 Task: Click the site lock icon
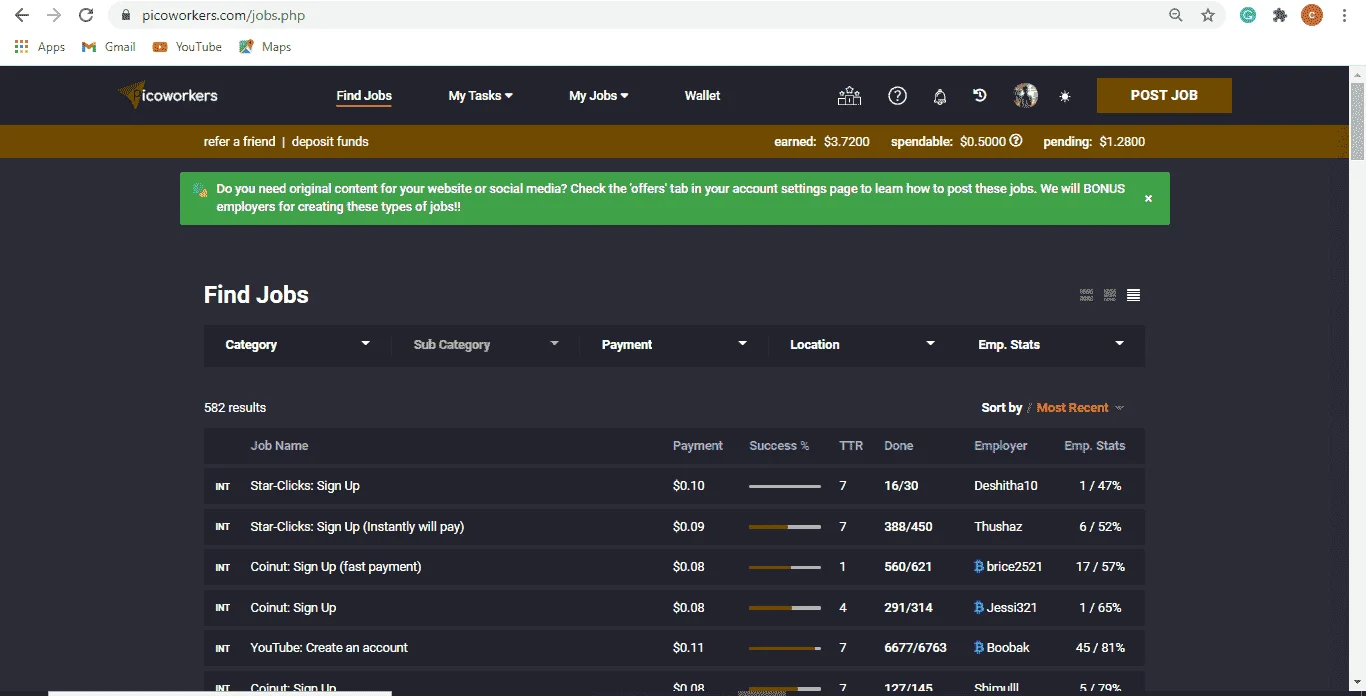[x=125, y=16]
